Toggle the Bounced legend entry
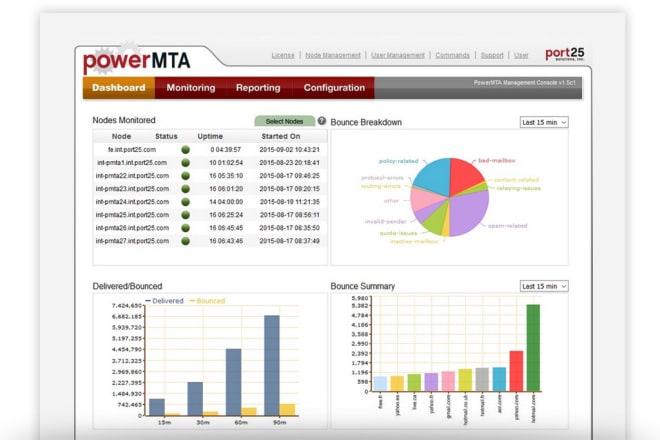 208,301
